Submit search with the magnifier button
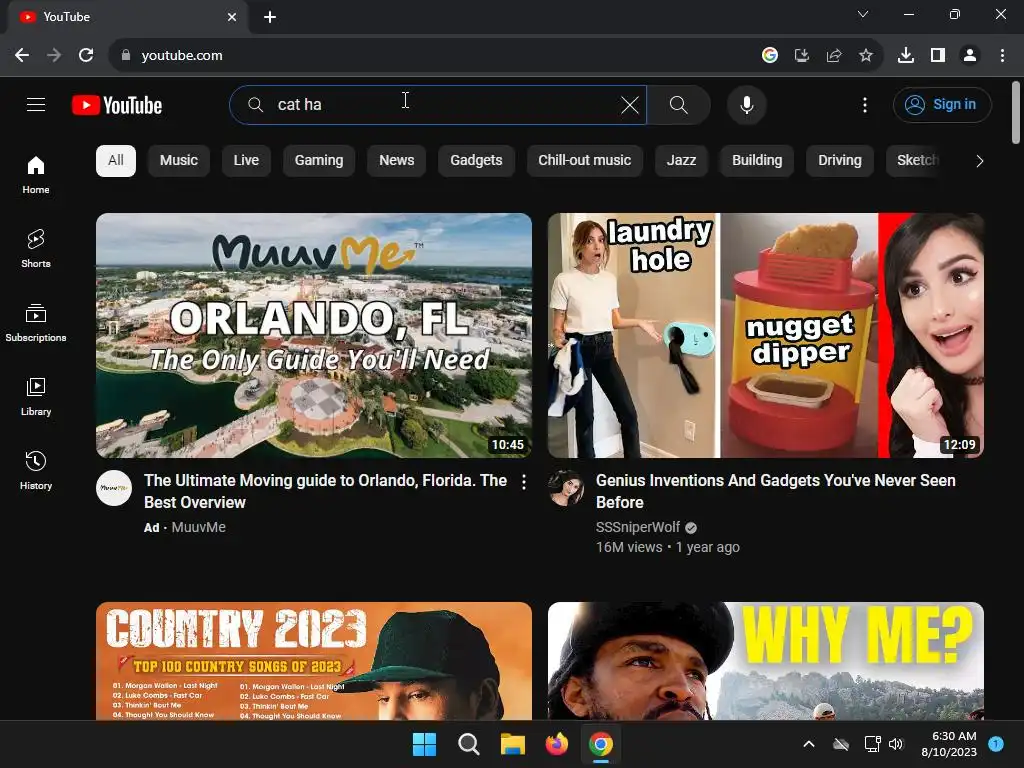Image resolution: width=1024 pixels, height=768 pixels. (x=679, y=105)
